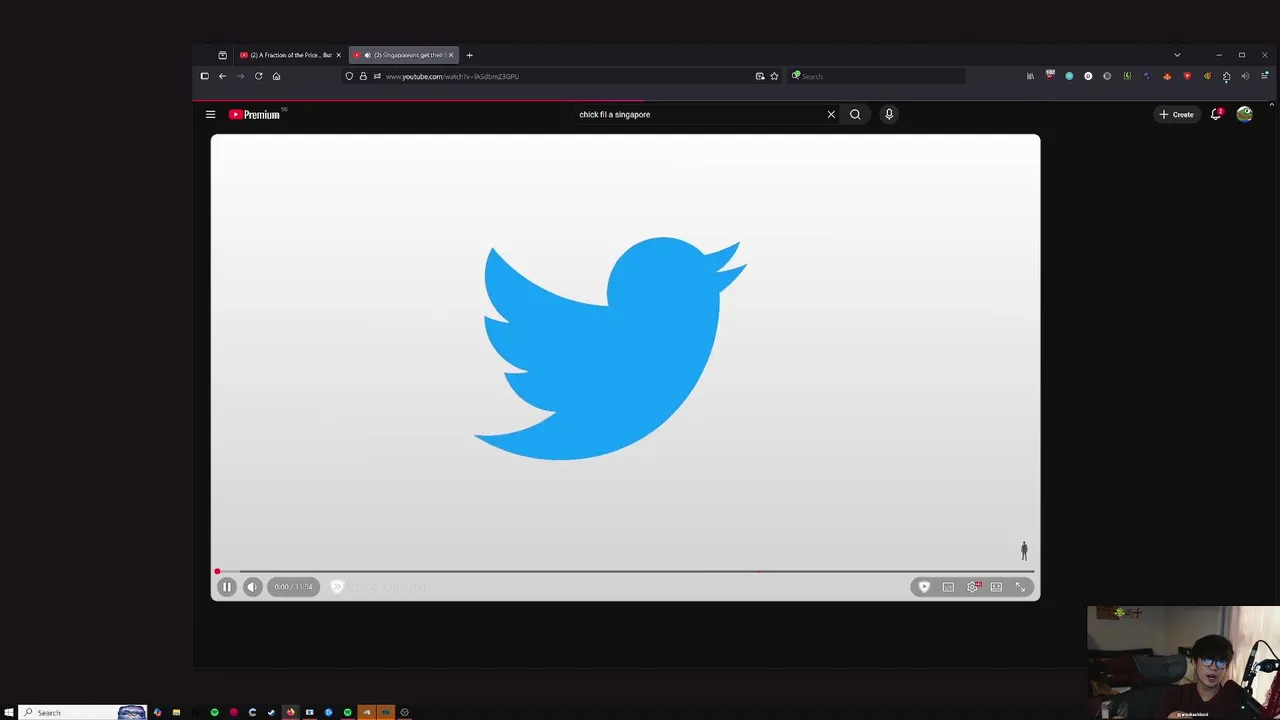View site info via the padlock

[x=363, y=76]
